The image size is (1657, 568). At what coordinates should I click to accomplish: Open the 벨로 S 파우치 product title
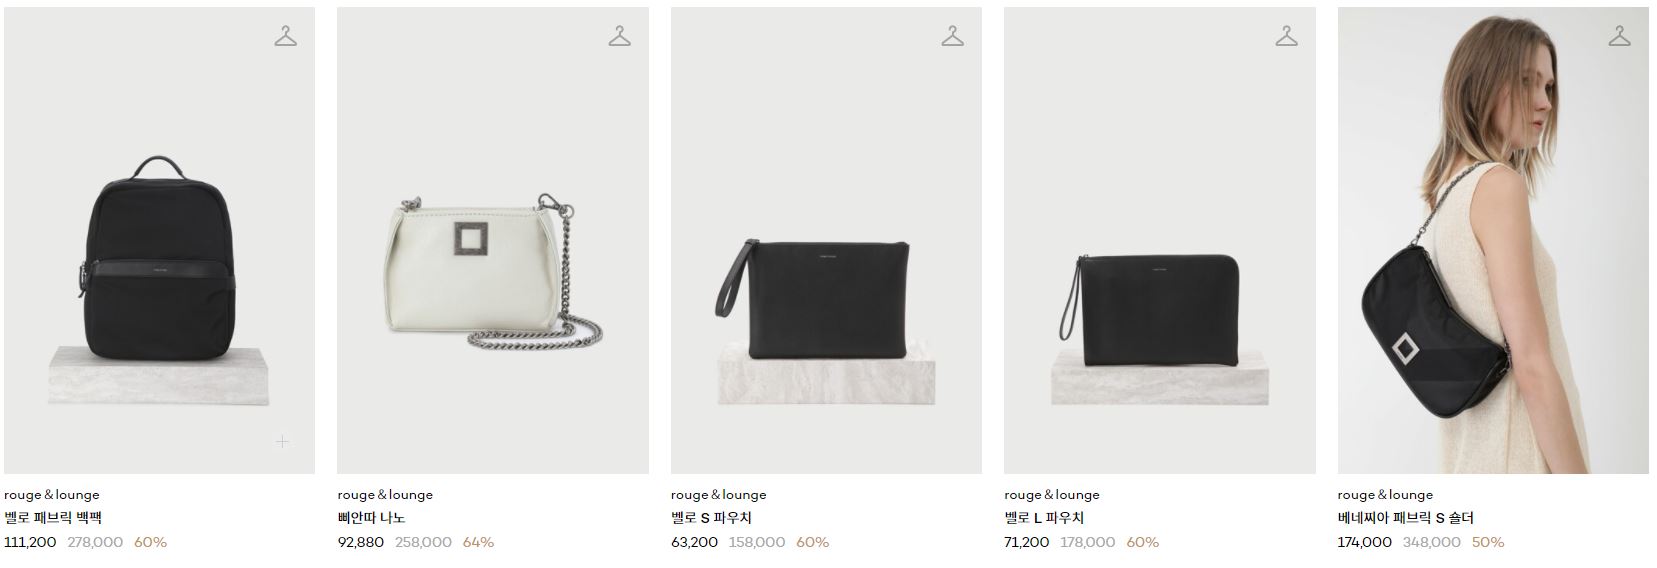[x=711, y=518]
